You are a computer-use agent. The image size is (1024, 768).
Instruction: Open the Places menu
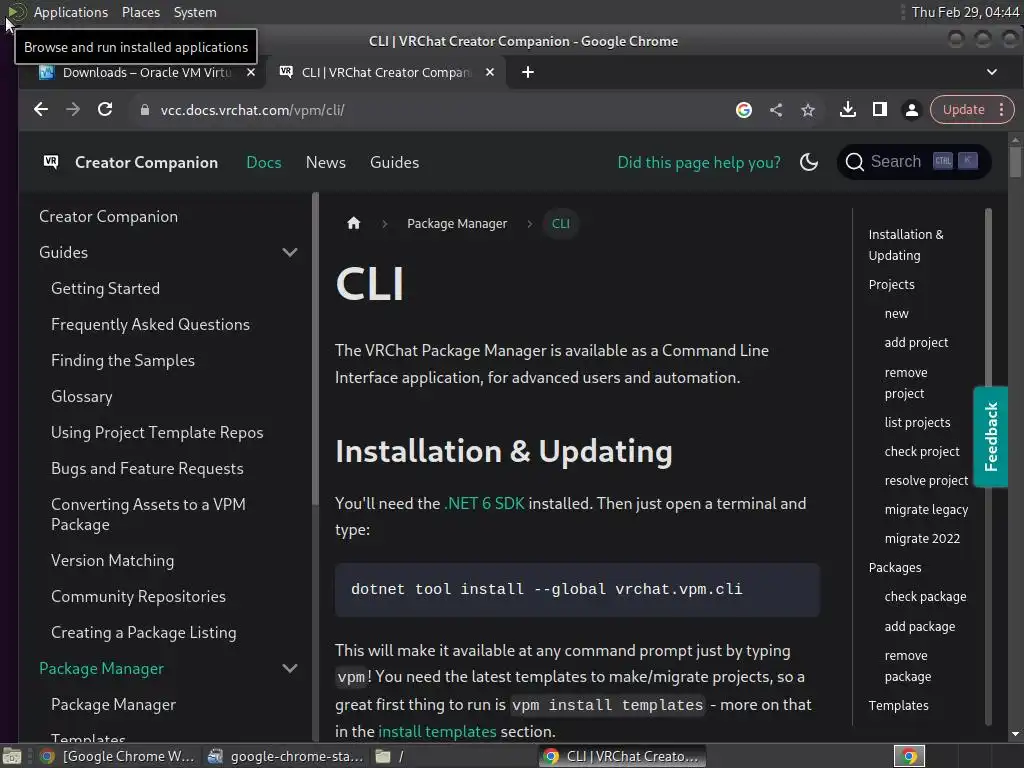pyautogui.click(x=140, y=12)
